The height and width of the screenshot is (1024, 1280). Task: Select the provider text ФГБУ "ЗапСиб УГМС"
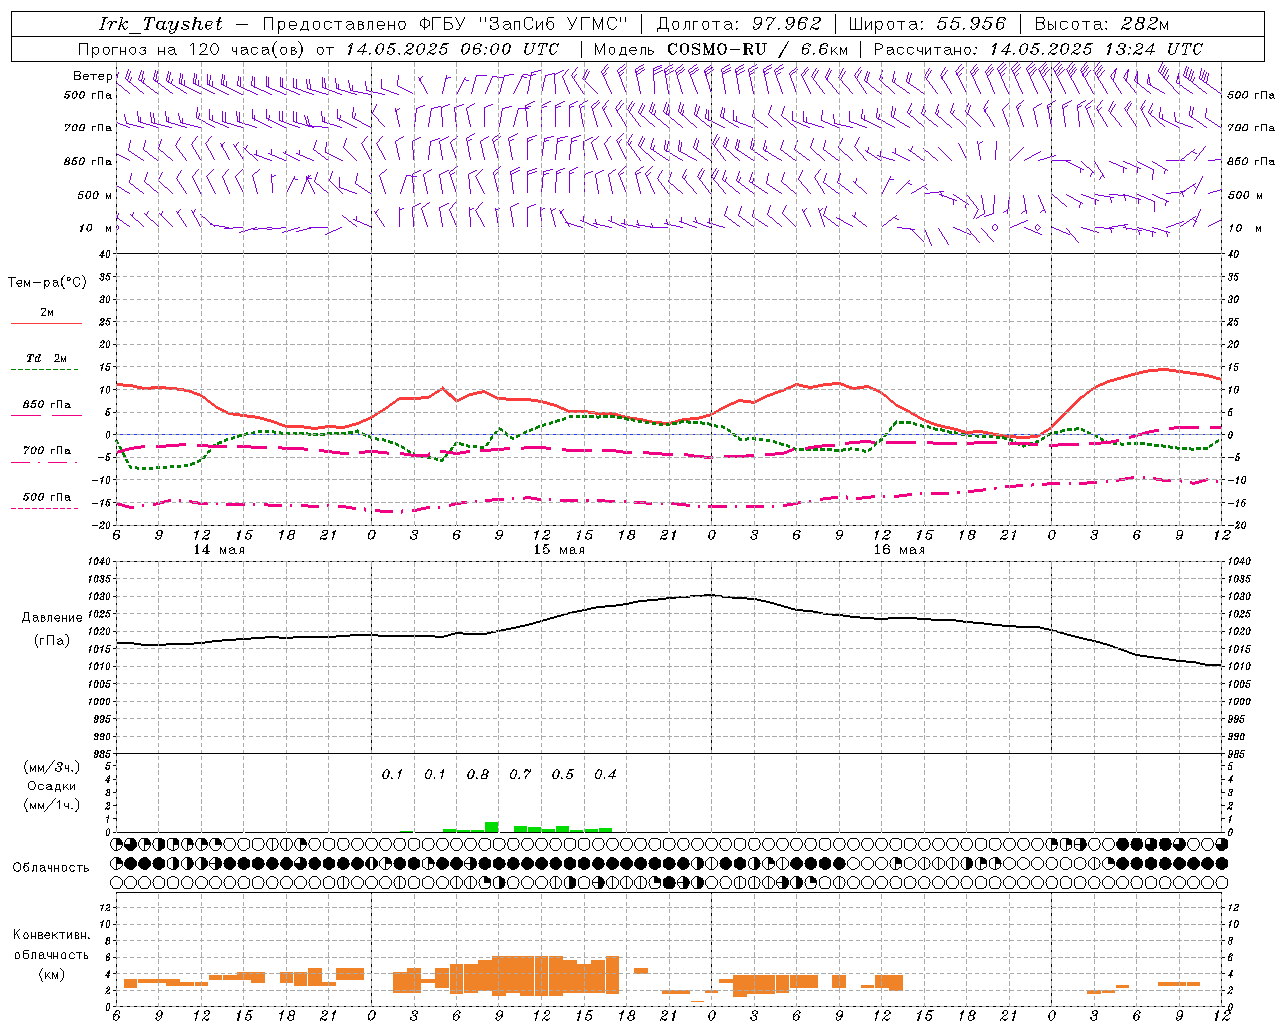523,24
